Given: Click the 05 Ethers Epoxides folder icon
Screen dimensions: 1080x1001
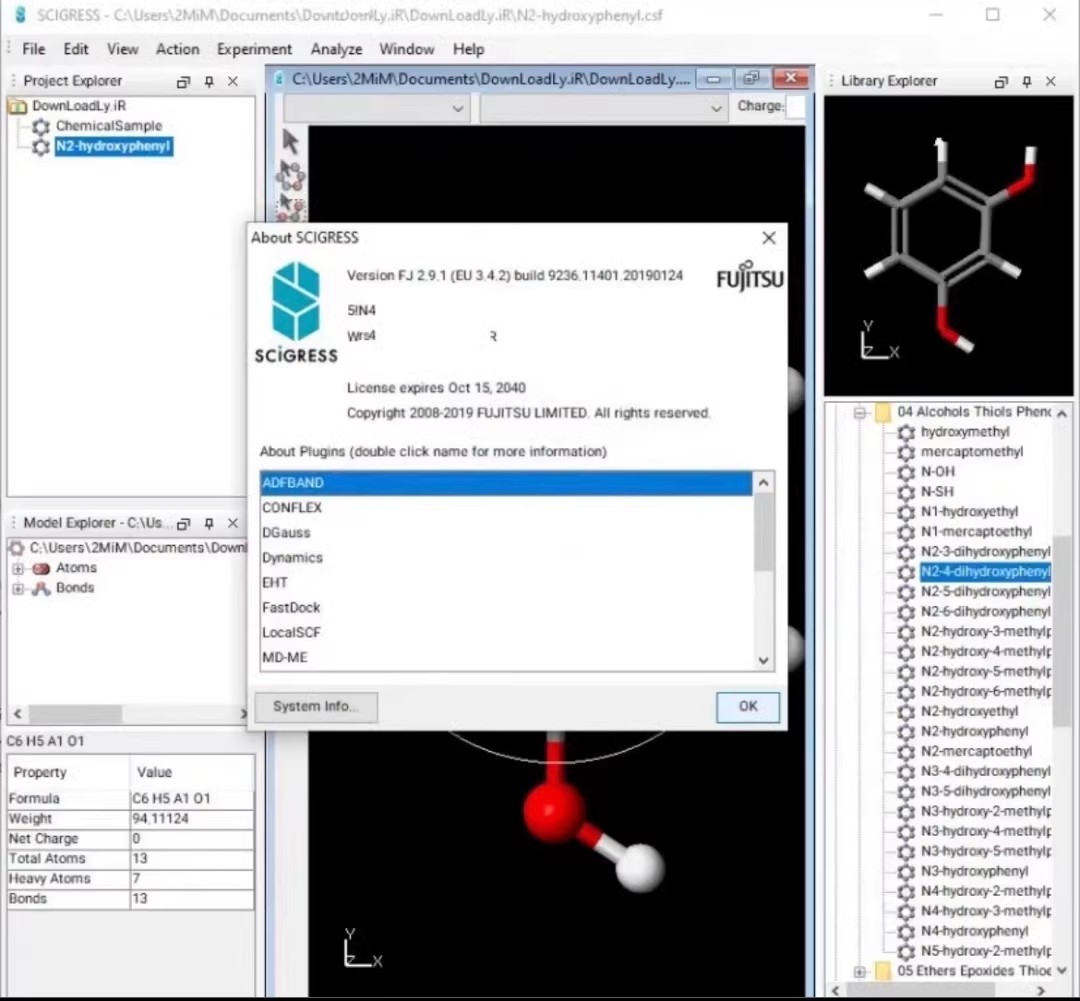Looking at the screenshot, I should pos(883,971).
